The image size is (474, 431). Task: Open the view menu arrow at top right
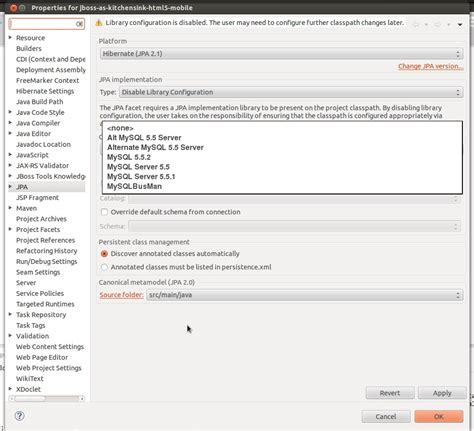460,24
